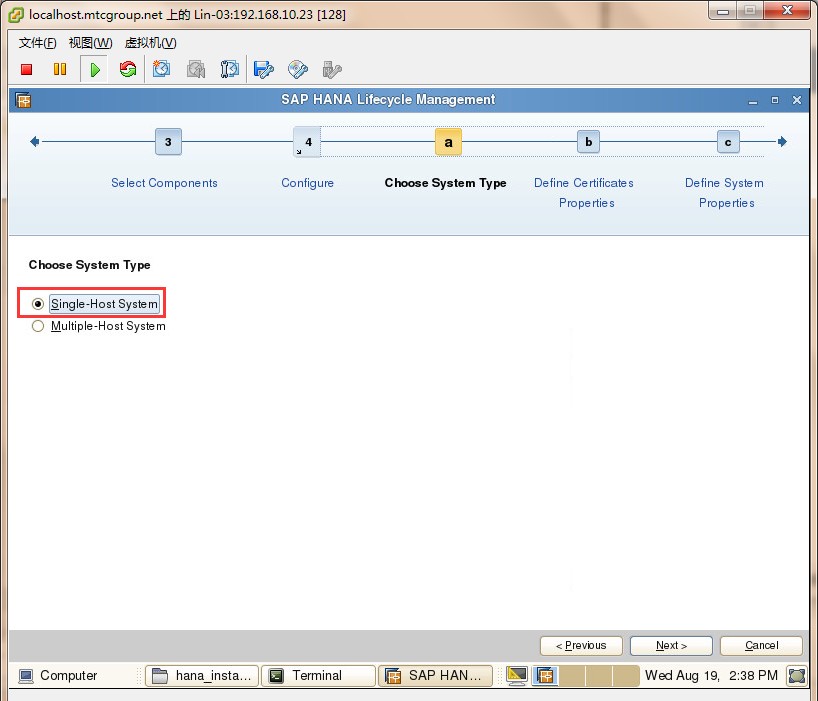Click the Select Components step label
818x701 pixels.
tap(164, 183)
